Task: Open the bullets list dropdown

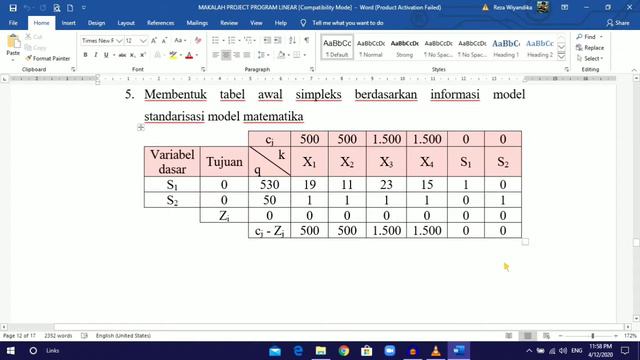Action: (223, 40)
